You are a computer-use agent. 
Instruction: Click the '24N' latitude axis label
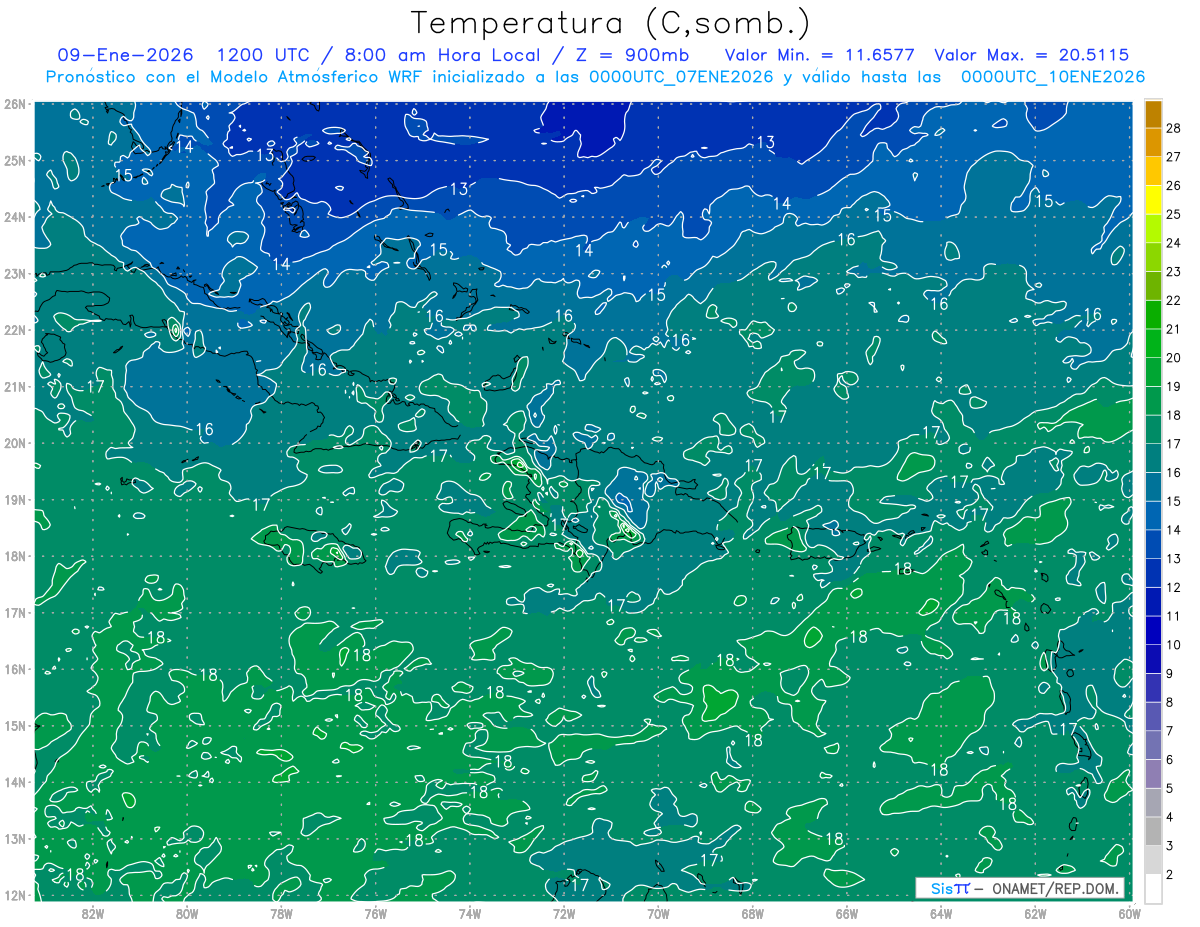pos(14,216)
